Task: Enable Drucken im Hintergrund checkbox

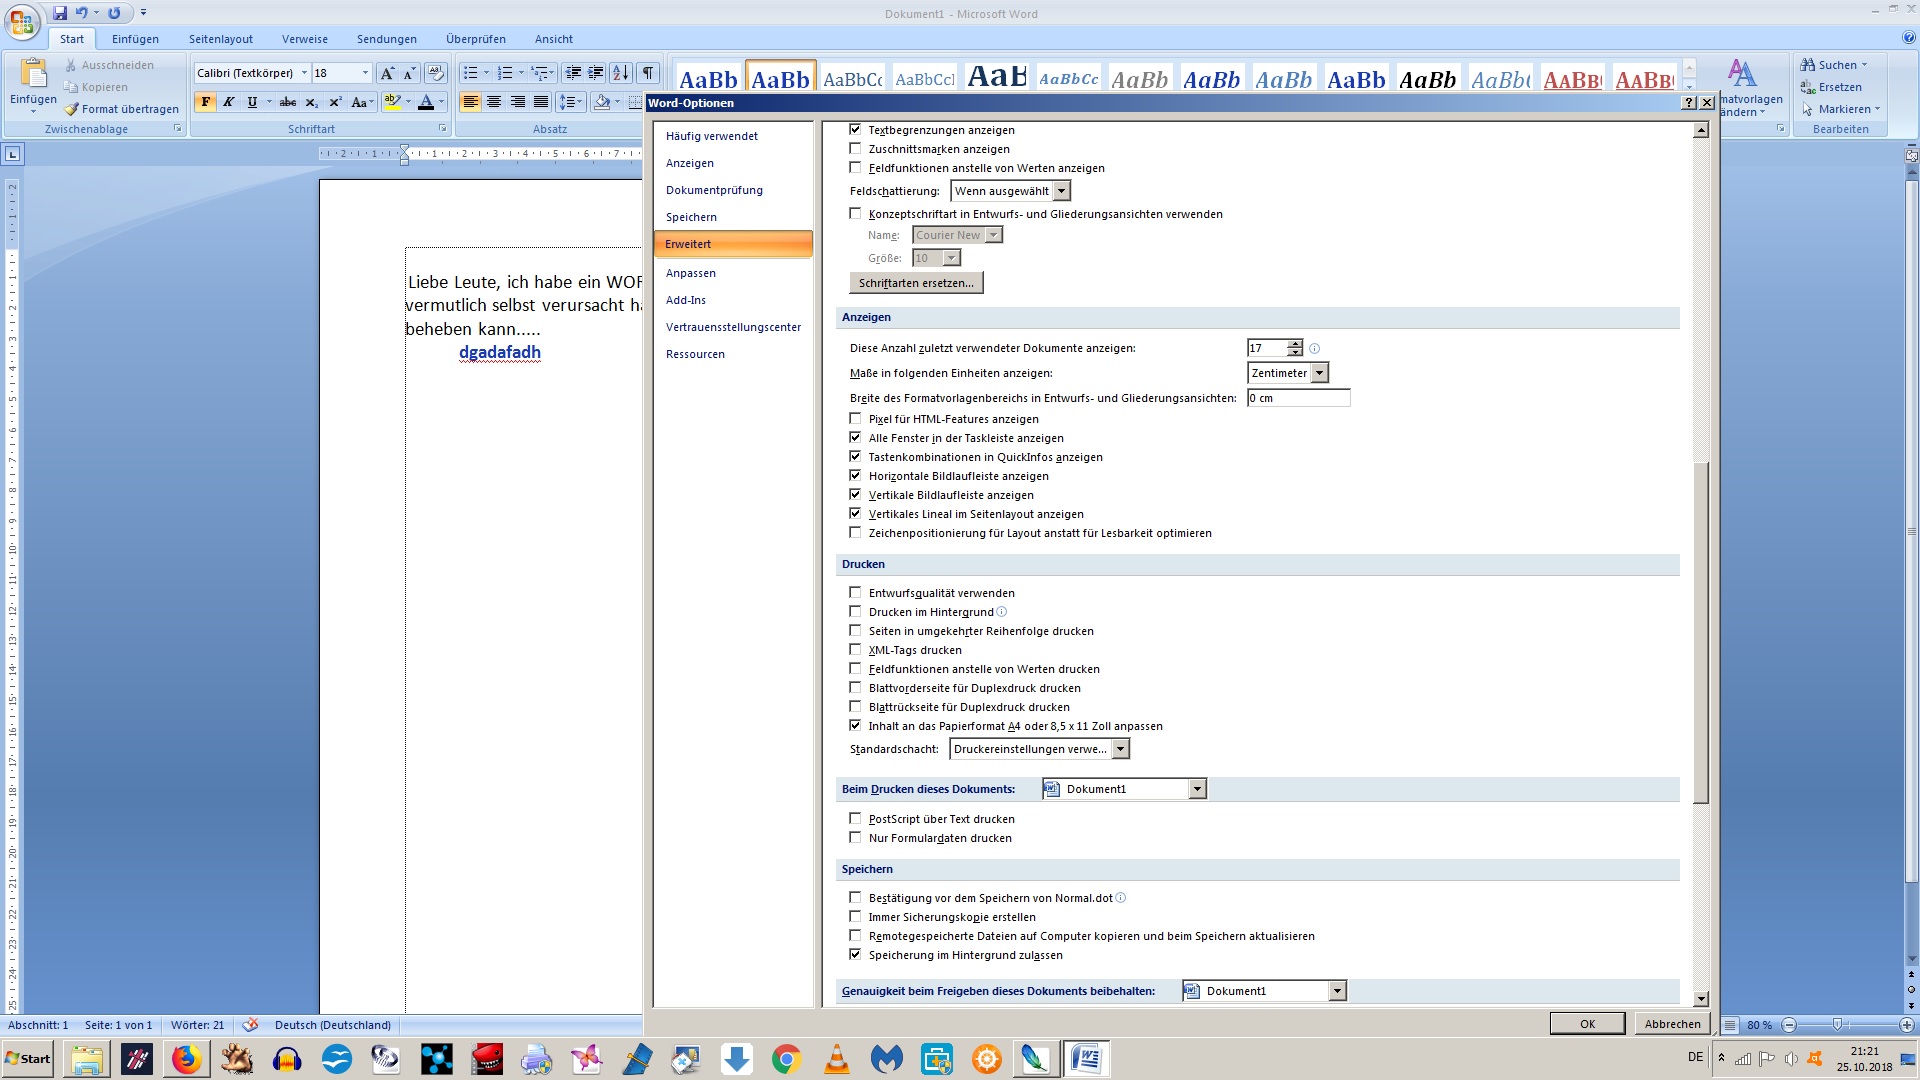Action: [x=855, y=612]
